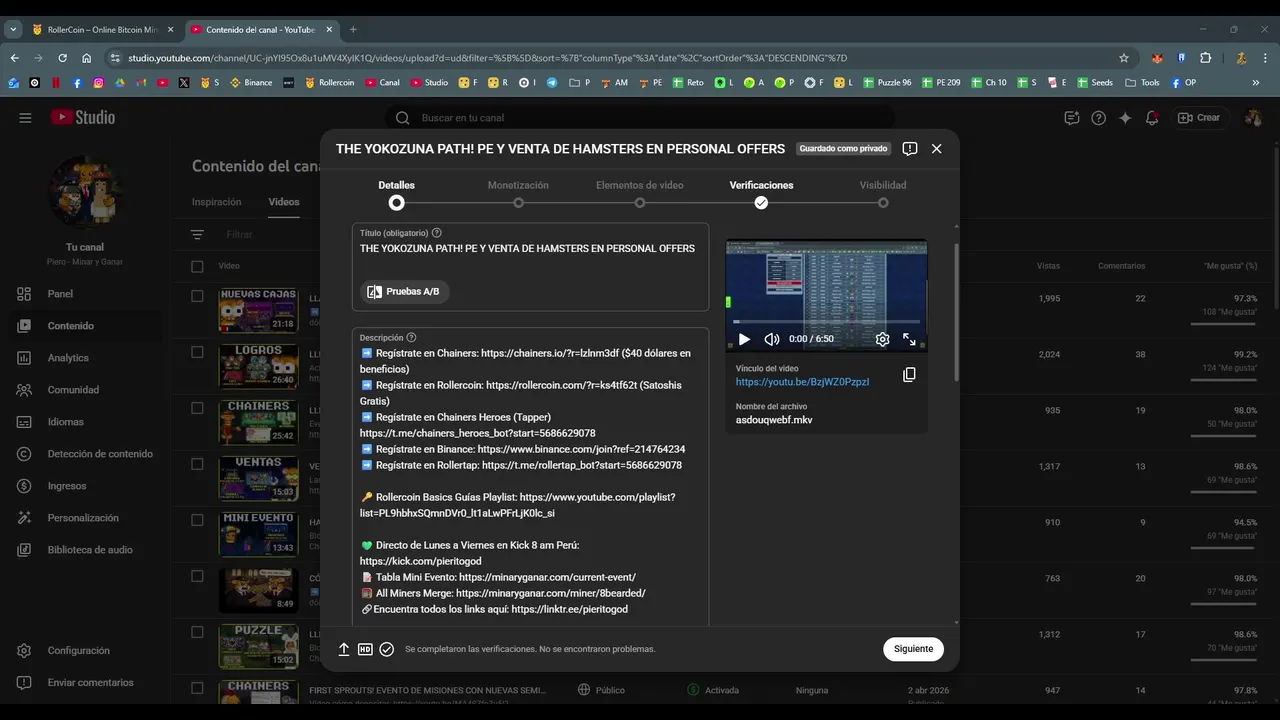Switch to the Inspiración tab
This screenshot has height=720, width=1280.
[216, 202]
